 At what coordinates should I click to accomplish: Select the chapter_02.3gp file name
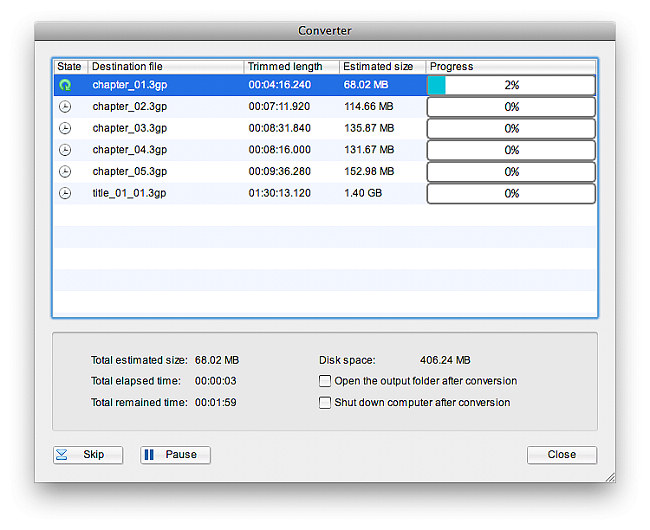130,106
